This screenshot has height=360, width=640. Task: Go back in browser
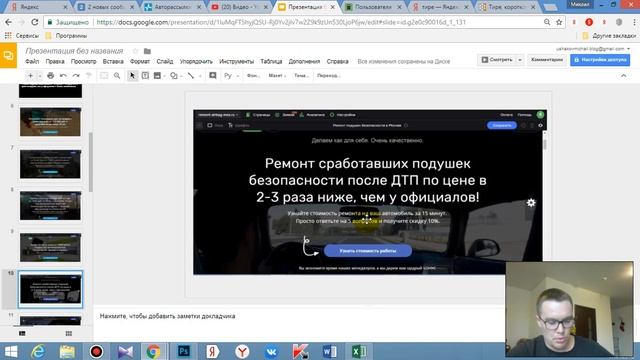point(9,22)
